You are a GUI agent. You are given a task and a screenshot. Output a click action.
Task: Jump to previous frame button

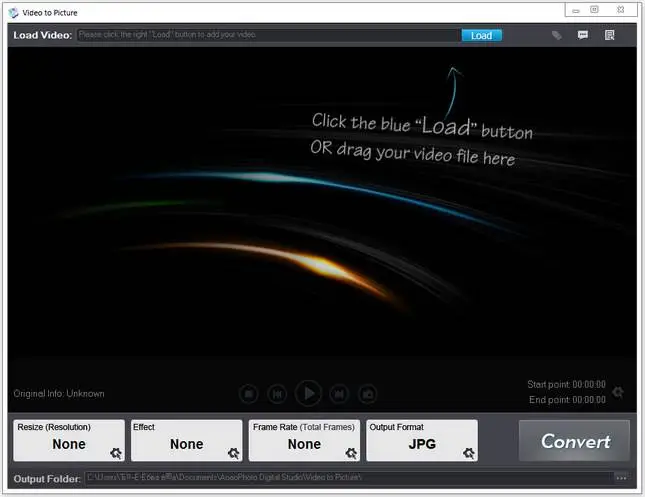tap(277, 394)
